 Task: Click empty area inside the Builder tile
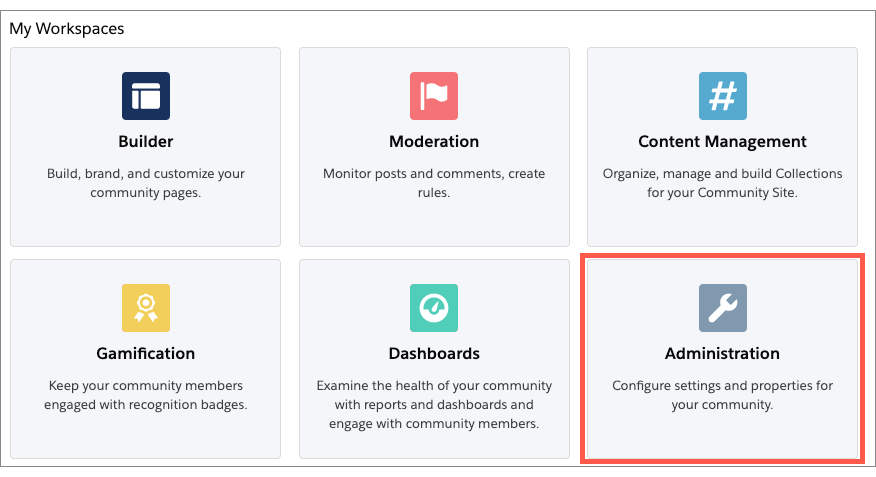pyautogui.click(x=146, y=223)
